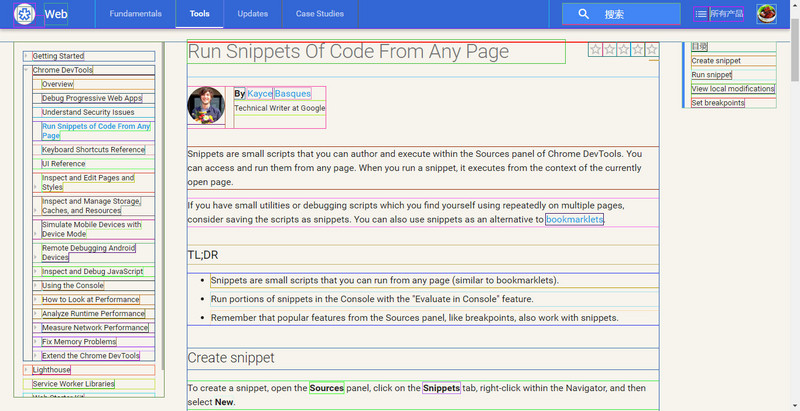Image resolution: width=800 pixels, height=411 pixels.
Task: Open the Case Studies tab
Action: [x=320, y=14]
